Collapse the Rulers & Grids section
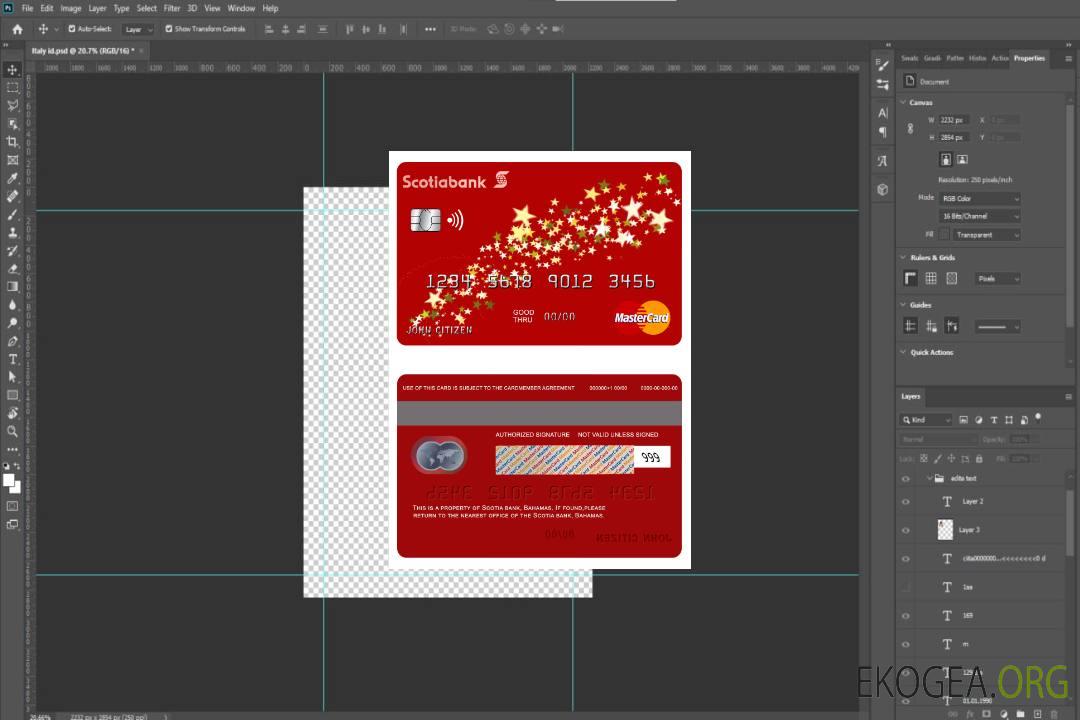The width and height of the screenshot is (1080, 720). (904, 258)
